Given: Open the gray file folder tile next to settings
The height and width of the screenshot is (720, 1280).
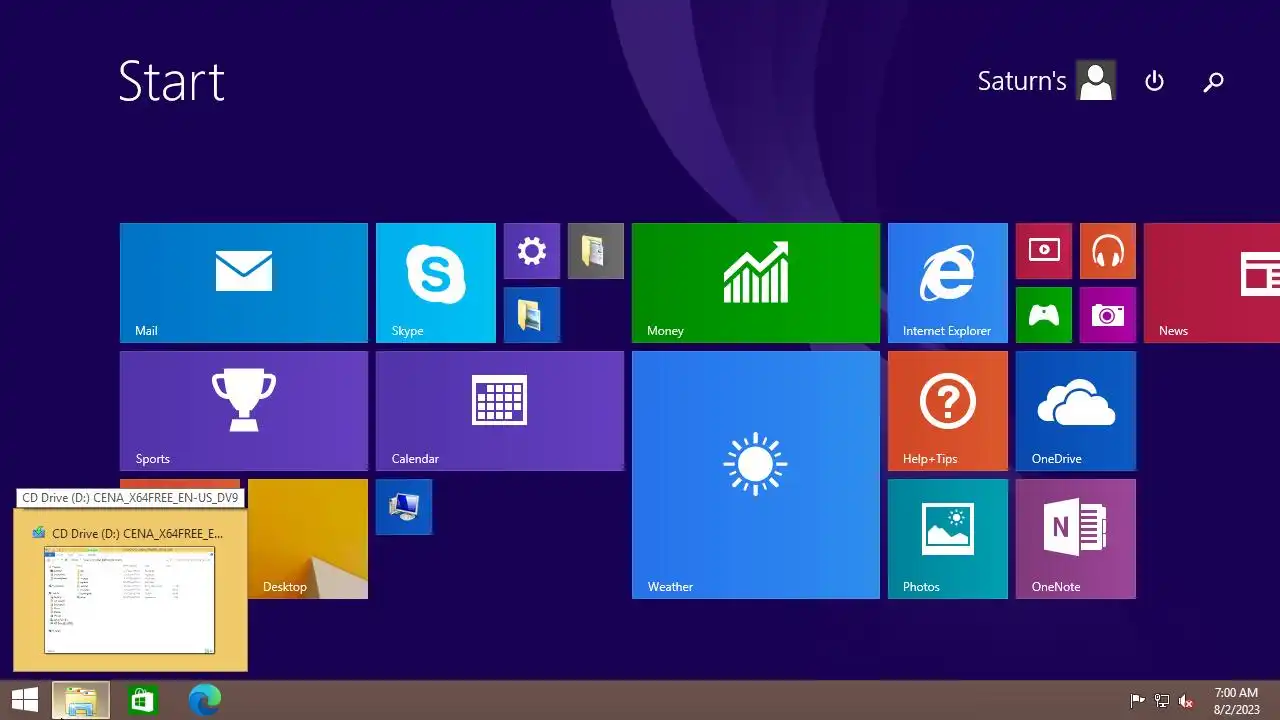Looking at the screenshot, I should click(596, 251).
